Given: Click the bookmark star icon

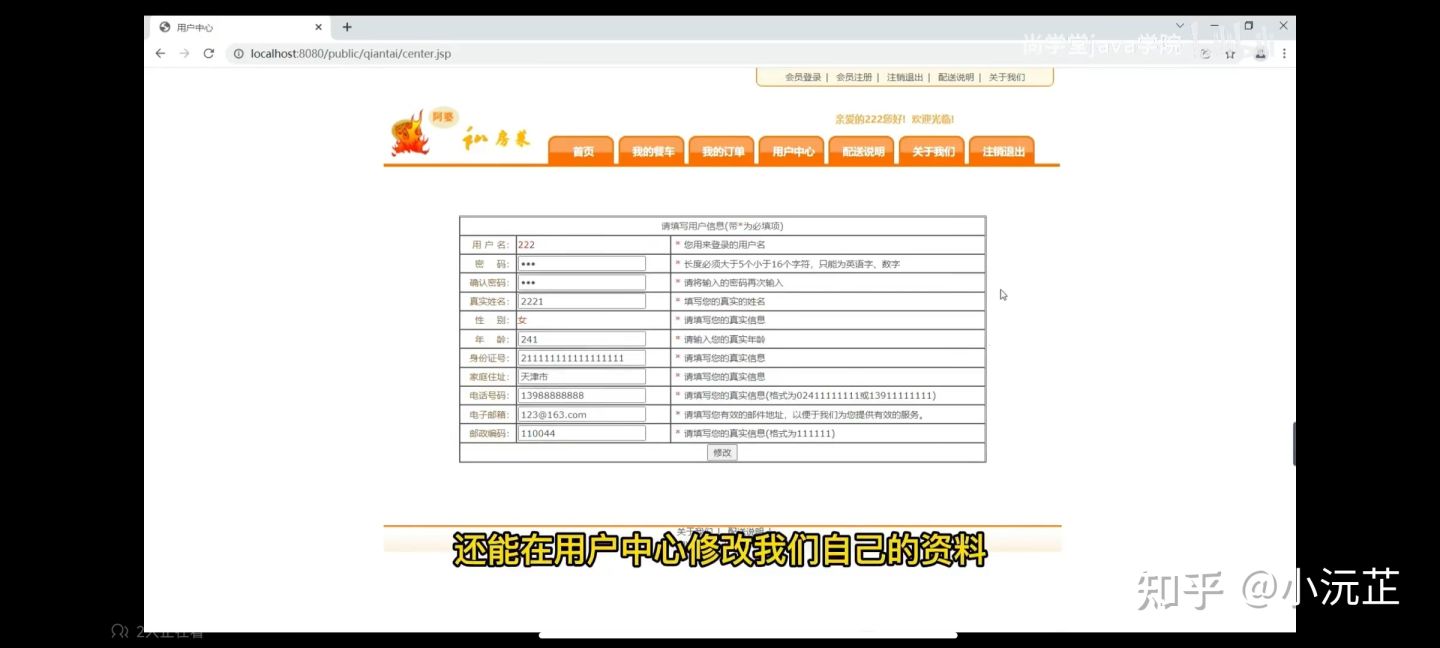Looking at the screenshot, I should tap(1230, 53).
